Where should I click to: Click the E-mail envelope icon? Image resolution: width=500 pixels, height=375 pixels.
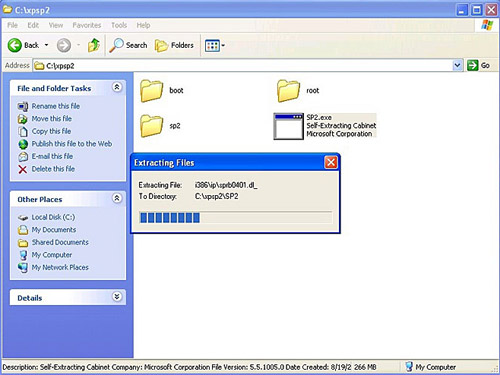(x=23, y=157)
